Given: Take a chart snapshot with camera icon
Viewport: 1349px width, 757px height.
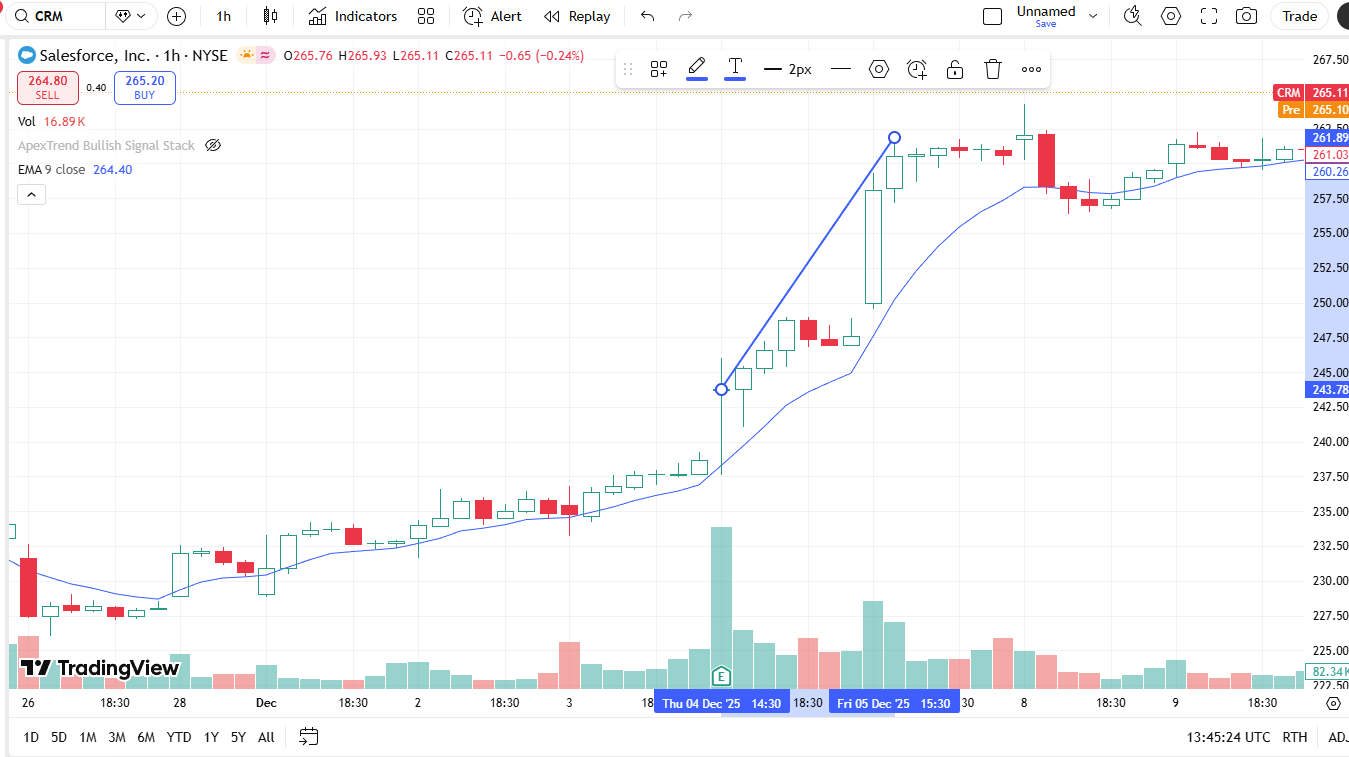Looking at the screenshot, I should point(1246,16).
